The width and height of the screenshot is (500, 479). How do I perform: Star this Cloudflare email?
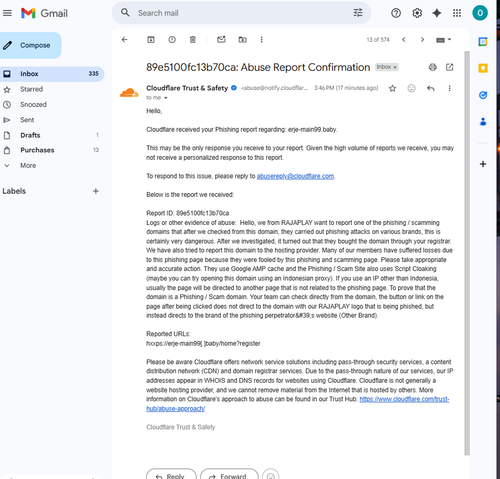tap(392, 88)
